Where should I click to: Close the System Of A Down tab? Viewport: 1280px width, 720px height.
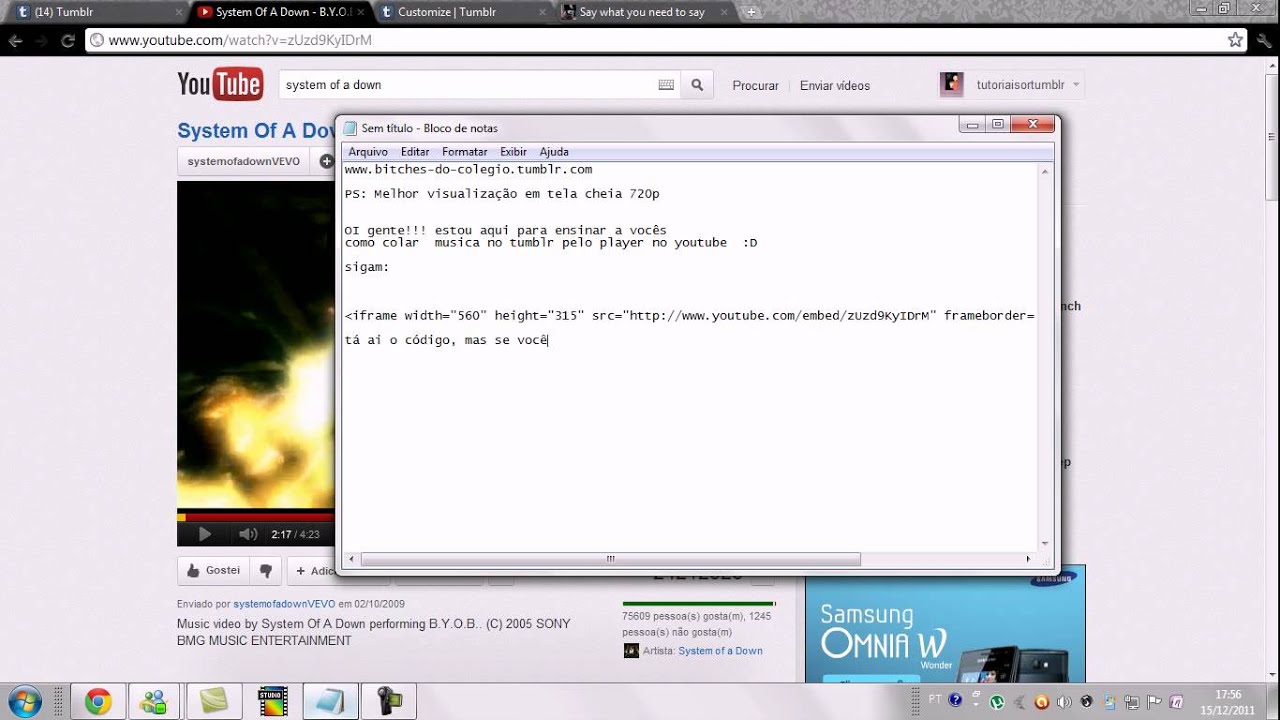click(x=361, y=12)
